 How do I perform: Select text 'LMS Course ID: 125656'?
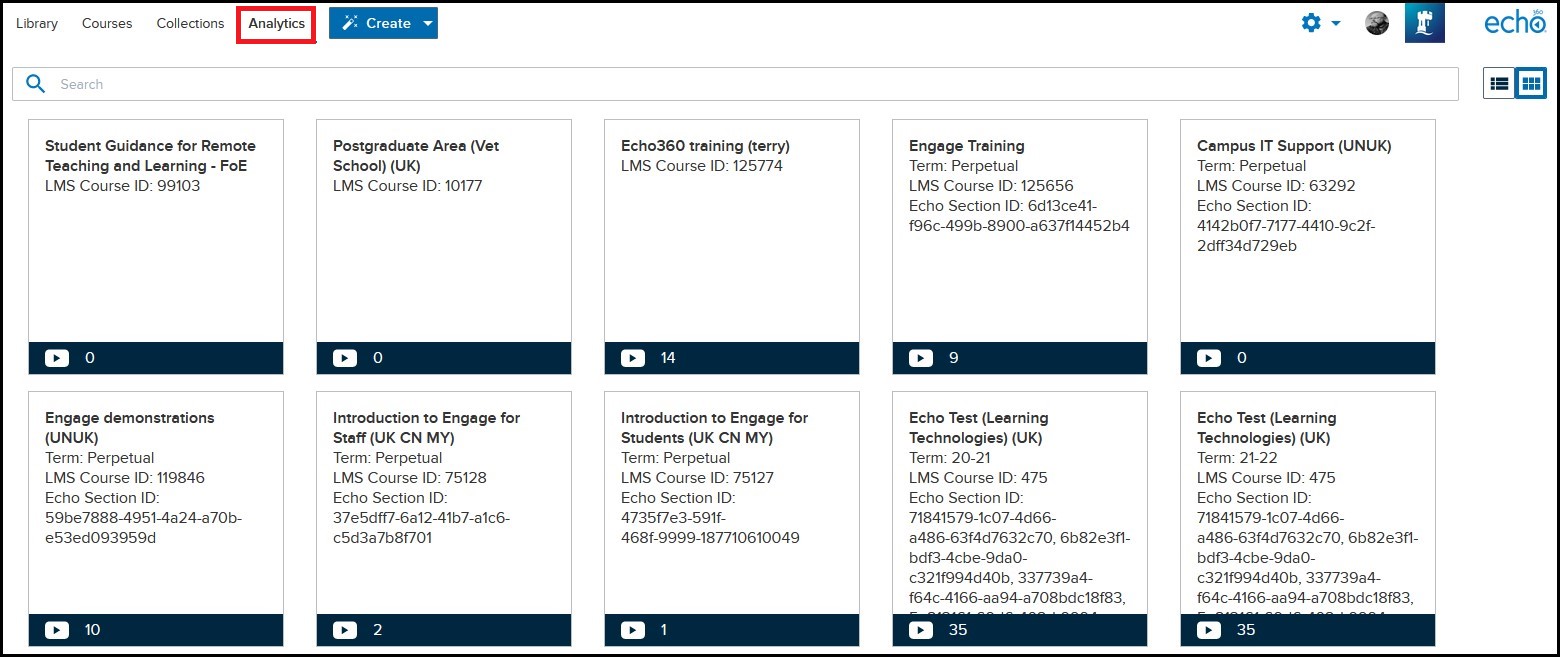pyautogui.click(x=991, y=186)
